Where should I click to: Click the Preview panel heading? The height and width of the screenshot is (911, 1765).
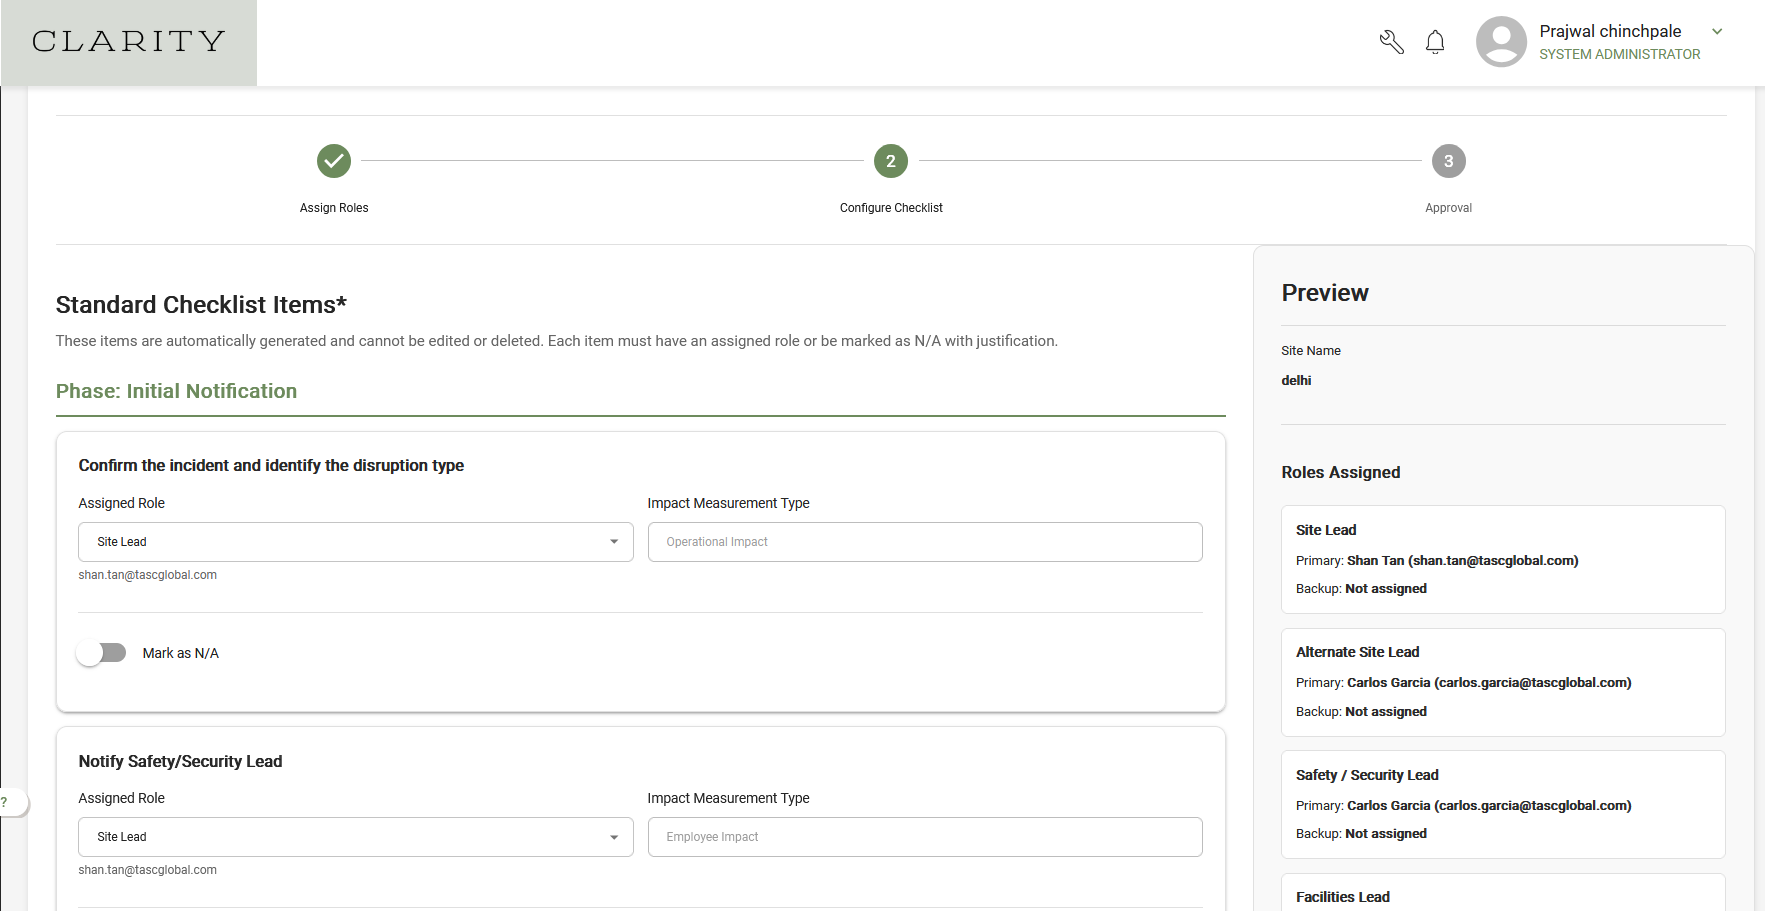pos(1325,293)
